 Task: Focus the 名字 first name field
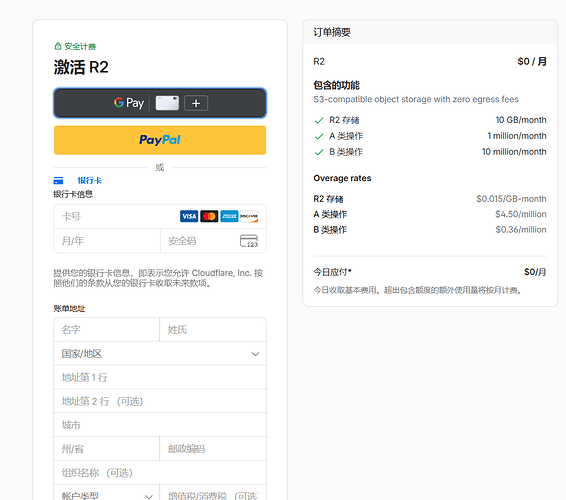(106, 330)
